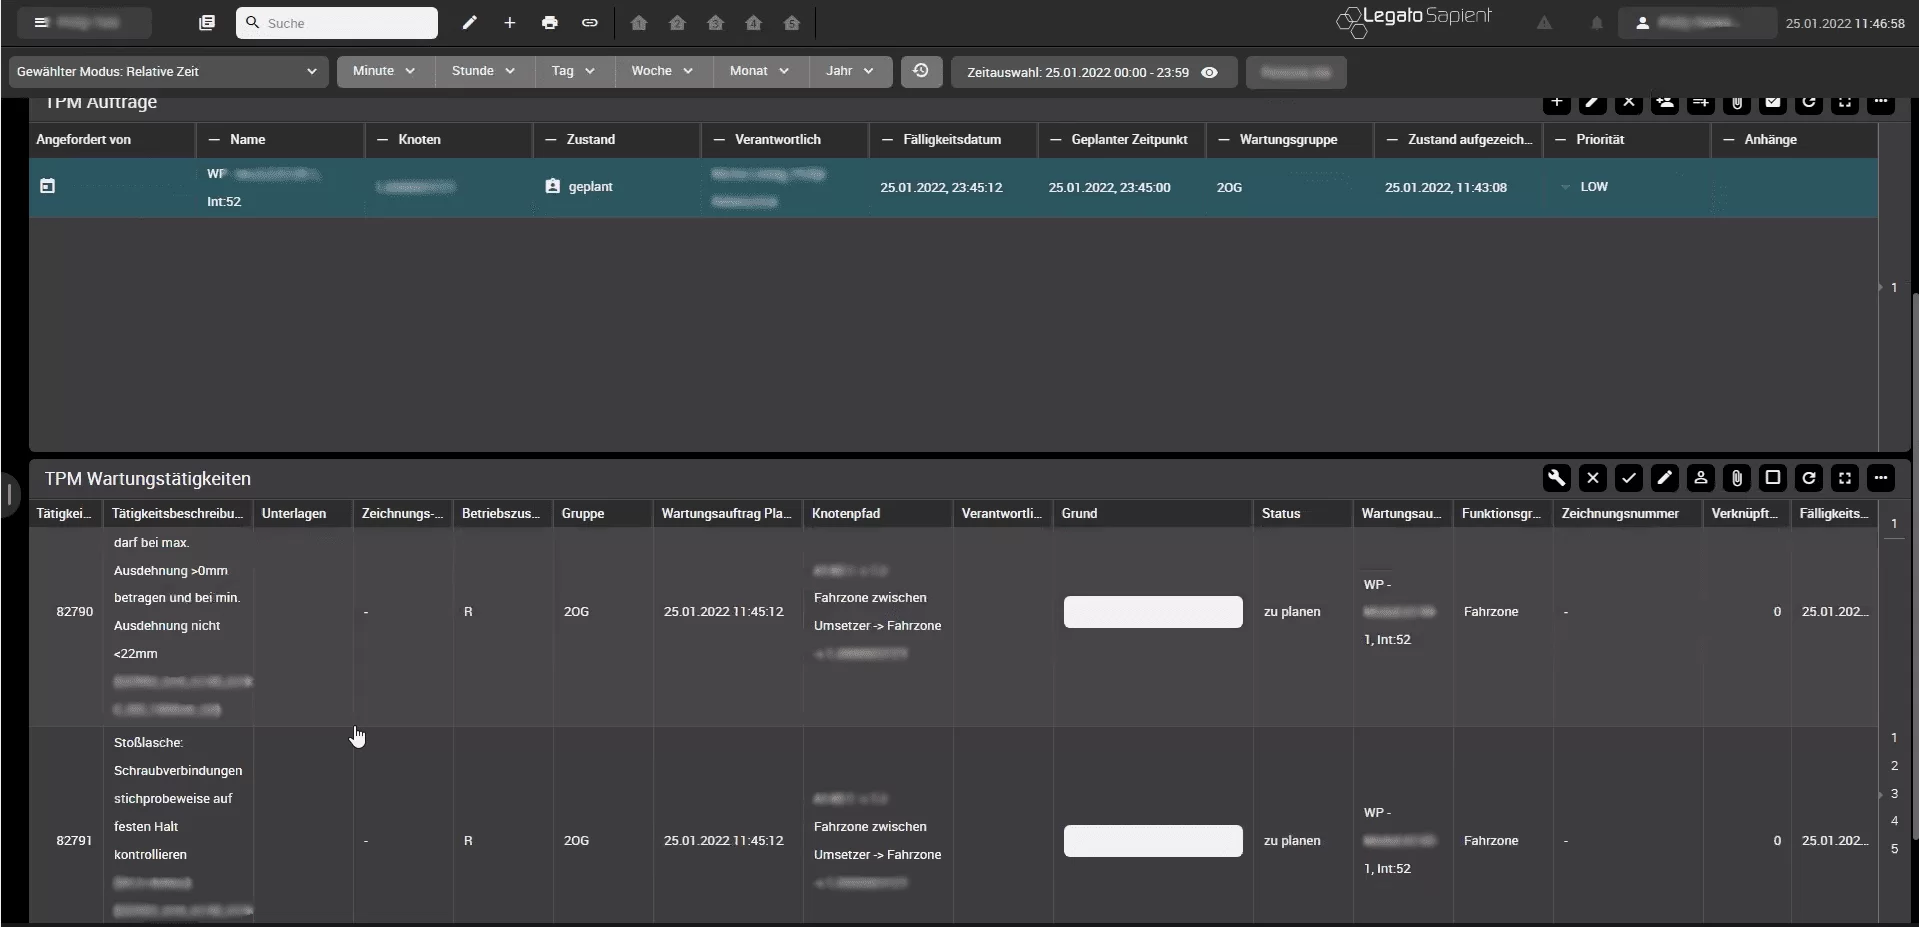The width and height of the screenshot is (1919, 927).
Task: Open Gewählter Modus: Relative Zeit dropdown
Action: pyautogui.click(x=168, y=72)
